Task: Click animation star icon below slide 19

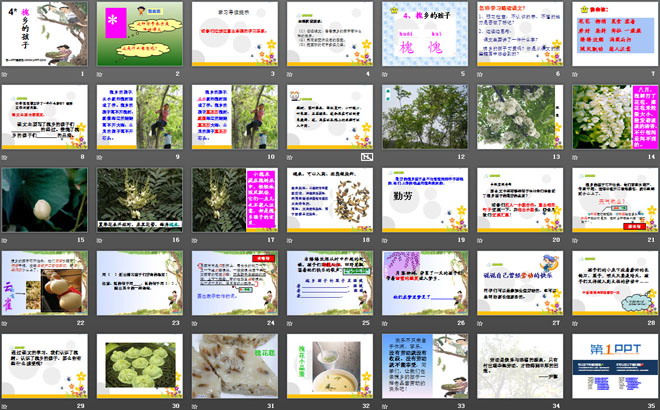Action: coord(383,240)
